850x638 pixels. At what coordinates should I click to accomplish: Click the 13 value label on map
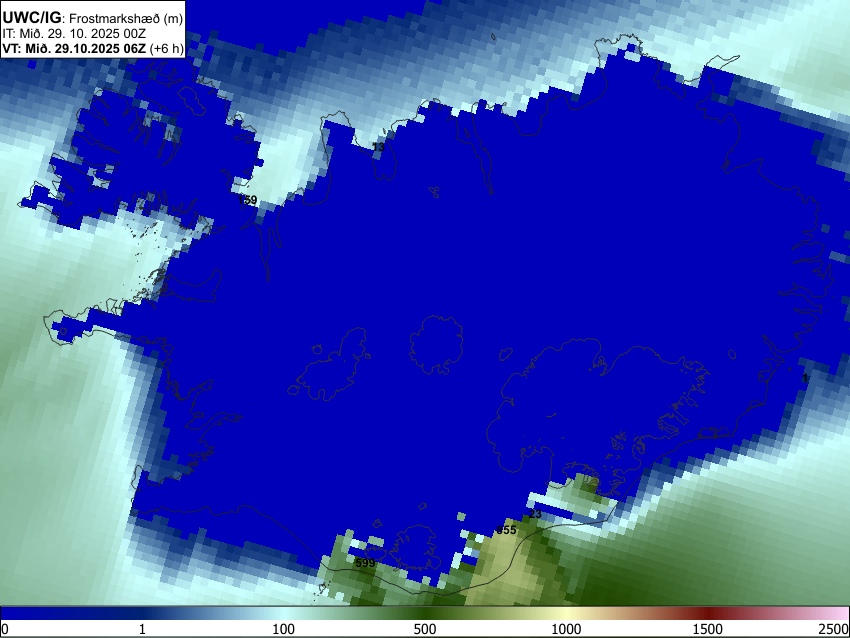[378, 147]
